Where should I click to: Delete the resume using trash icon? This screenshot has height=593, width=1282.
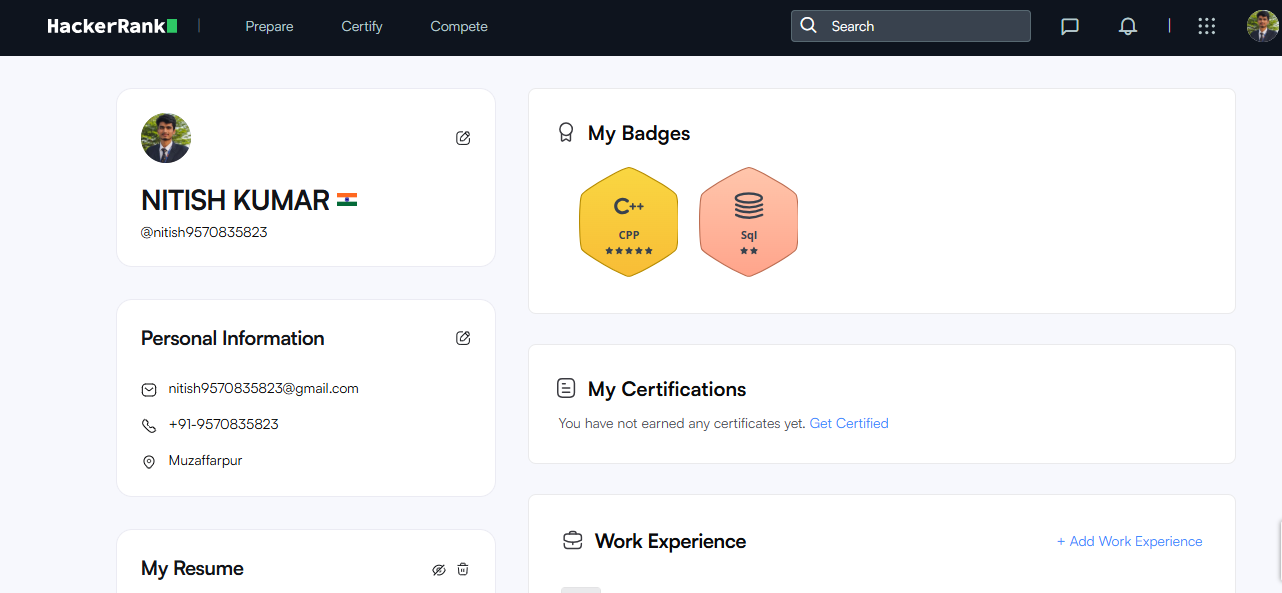pyautogui.click(x=462, y=569)
